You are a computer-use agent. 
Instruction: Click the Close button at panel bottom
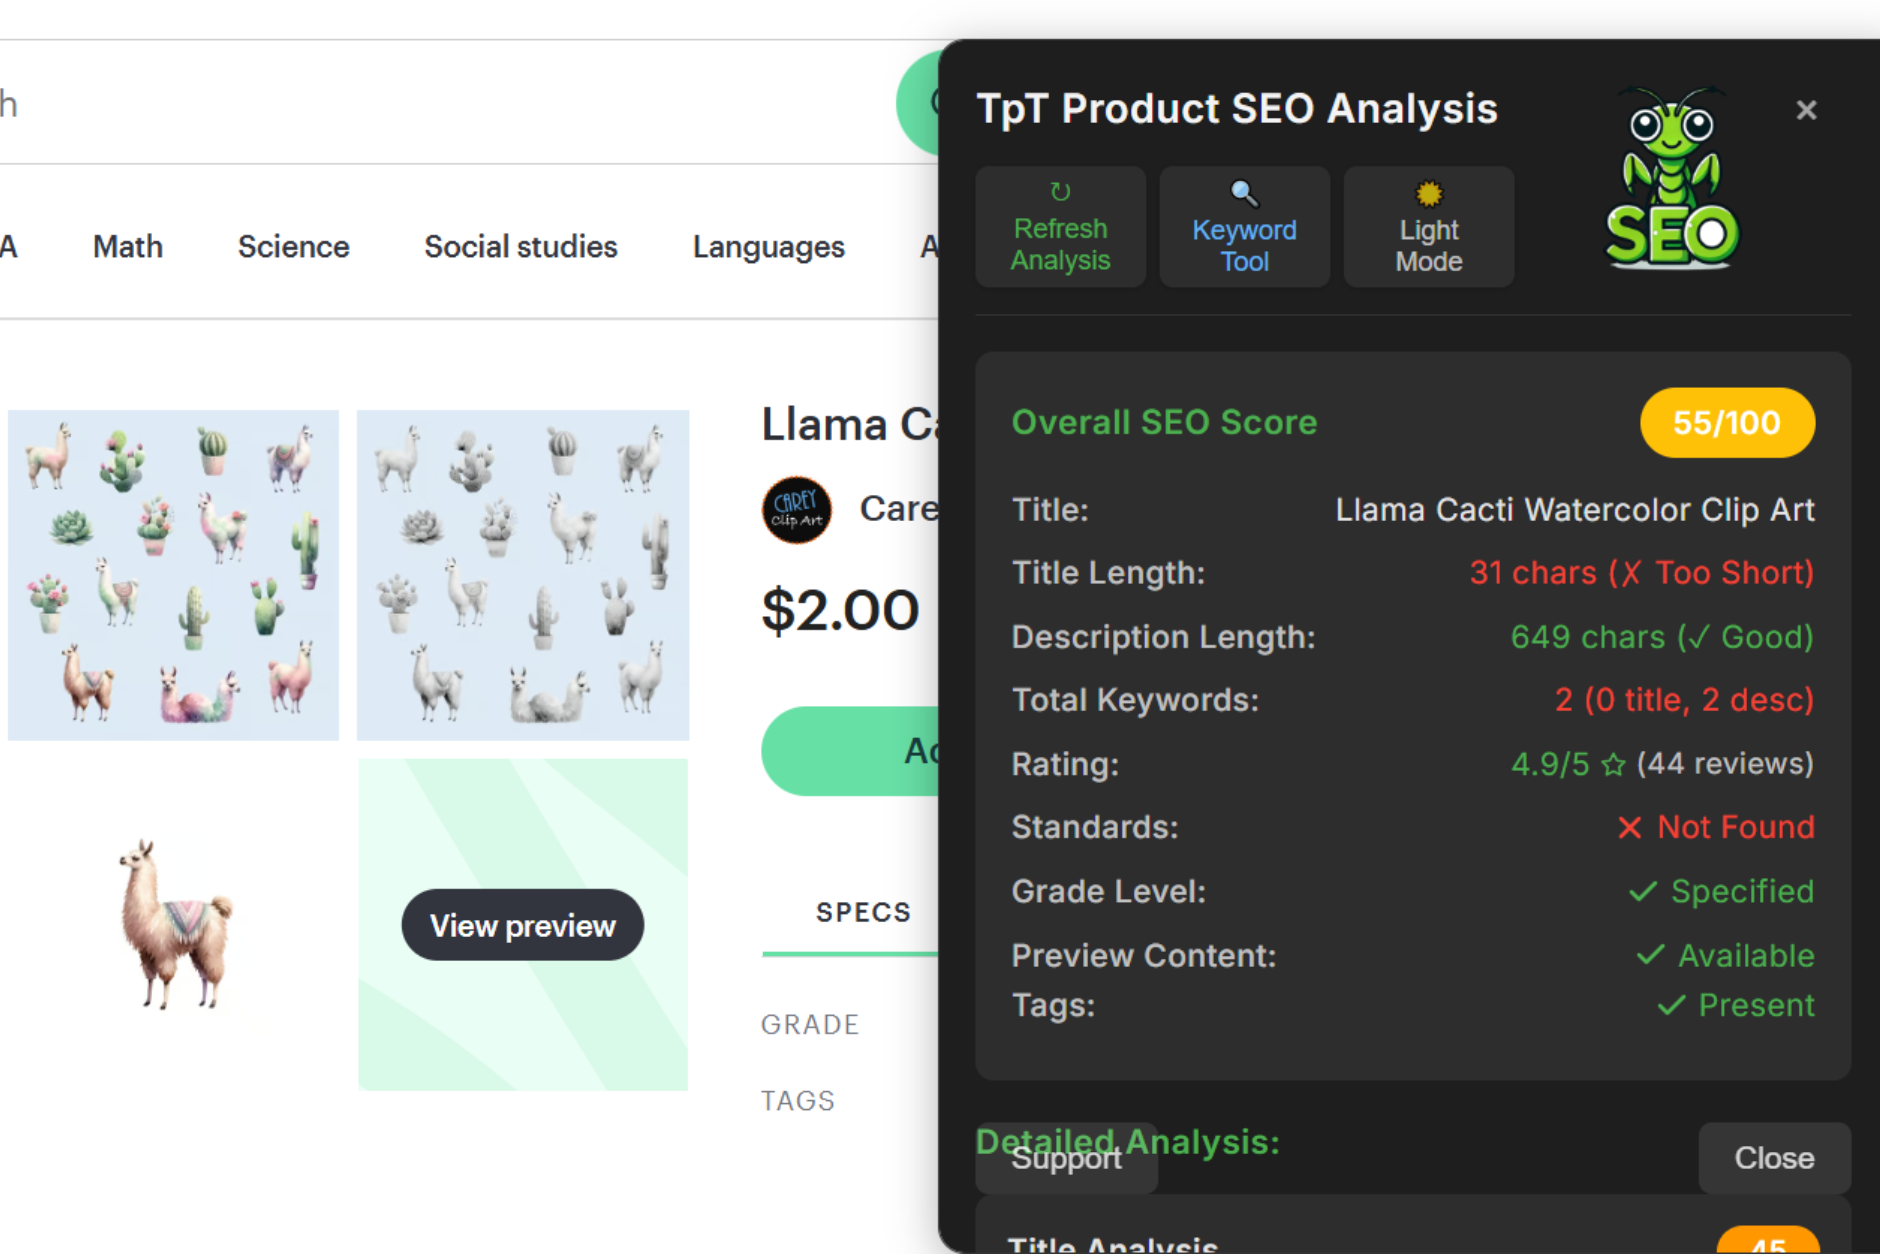(1774, 1158)
